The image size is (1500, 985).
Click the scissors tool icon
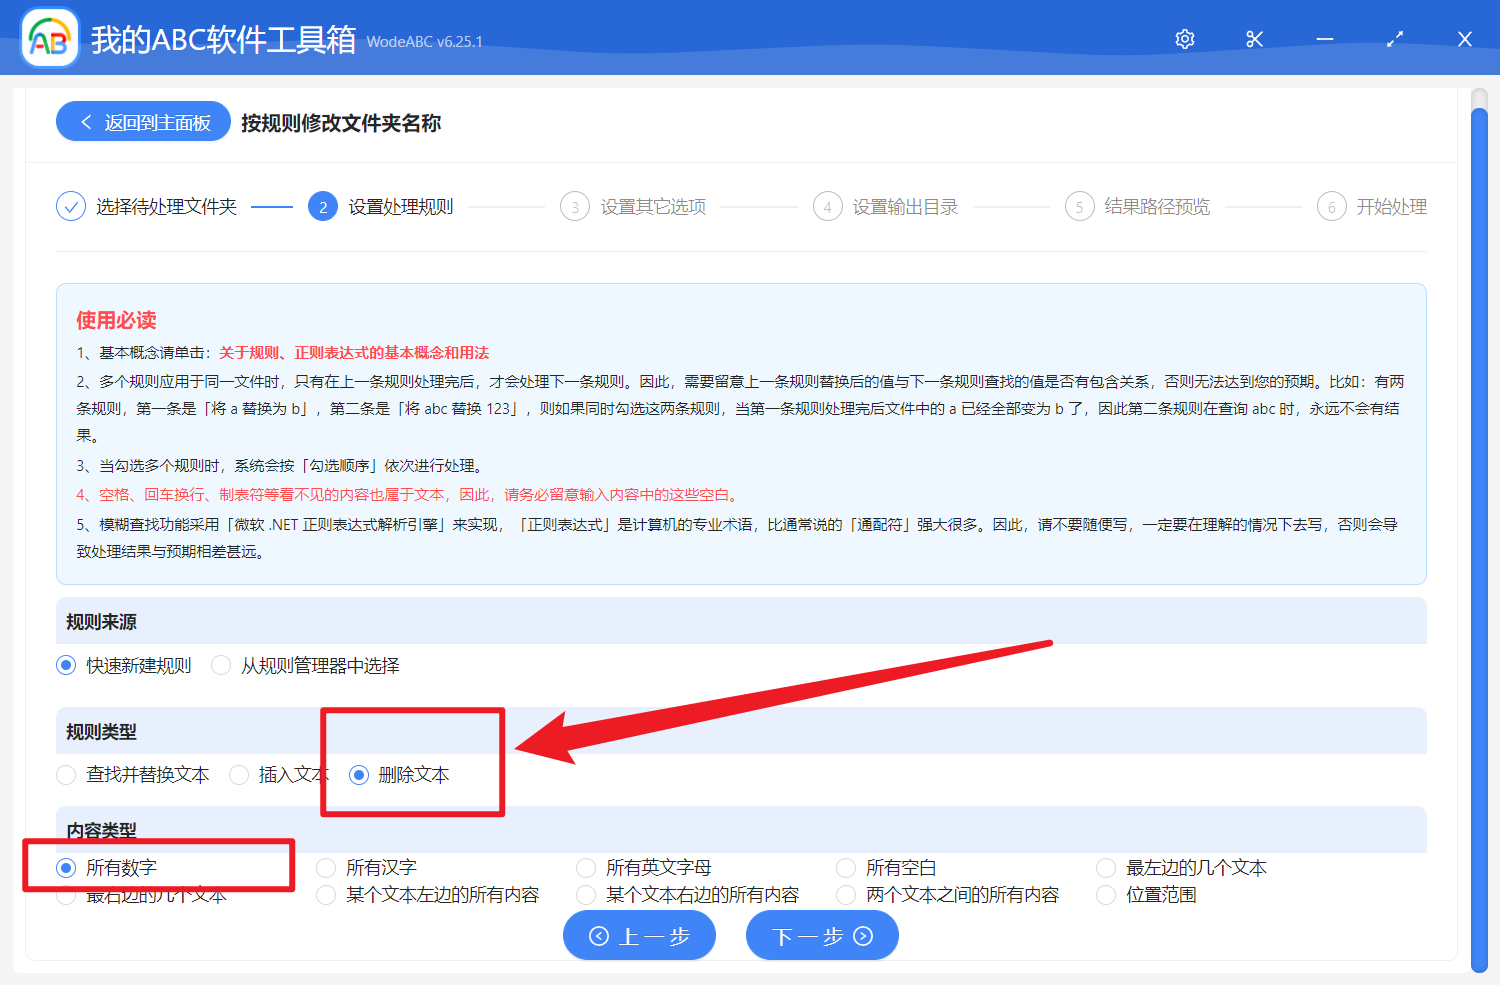[x=1255, y=39]
